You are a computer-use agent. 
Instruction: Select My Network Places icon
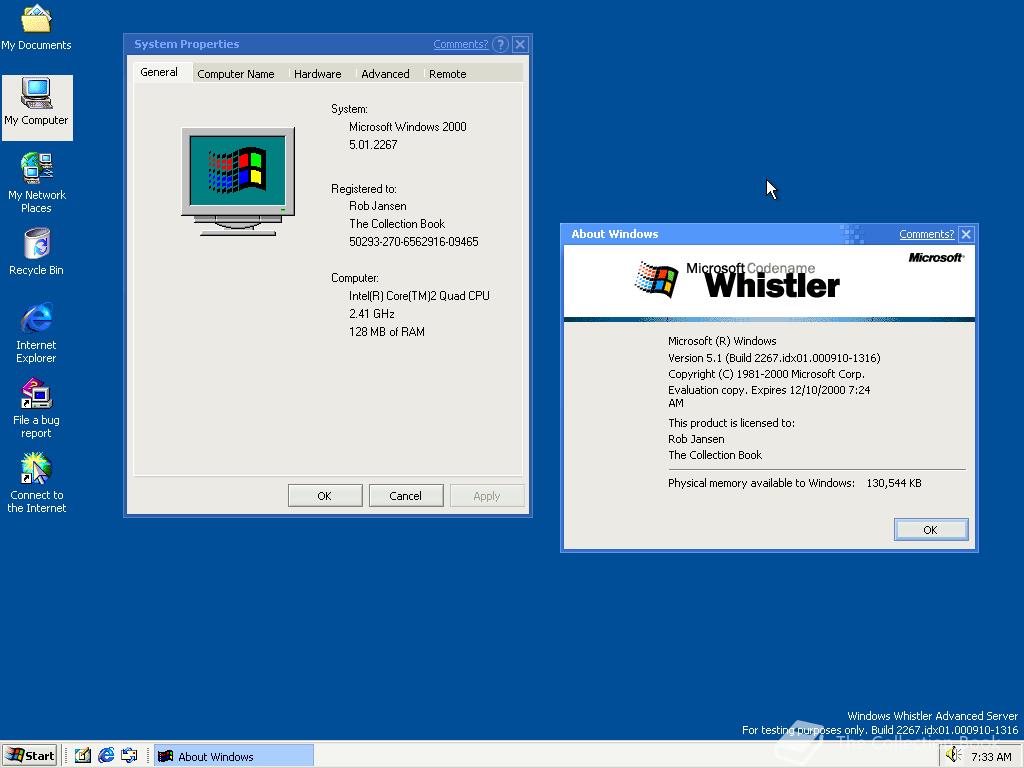tap(37, 183)
